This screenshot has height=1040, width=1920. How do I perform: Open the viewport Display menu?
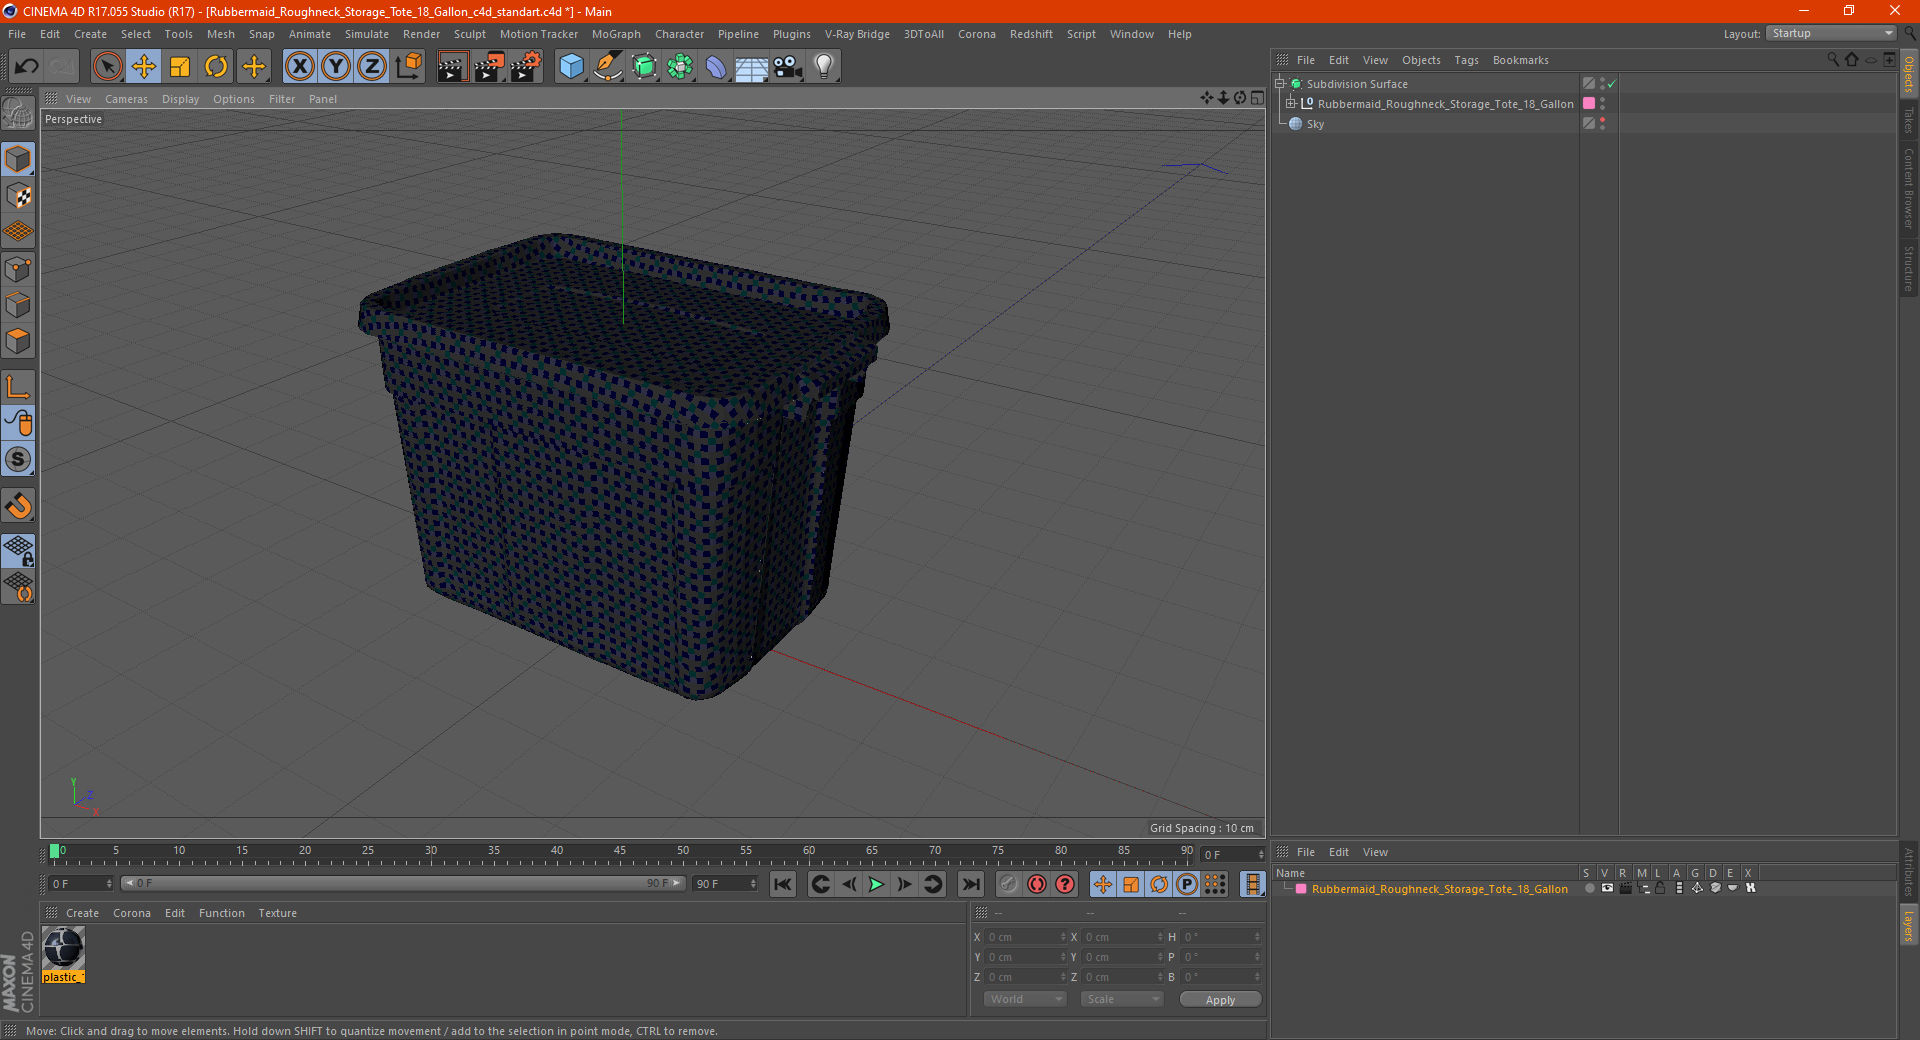180,99
